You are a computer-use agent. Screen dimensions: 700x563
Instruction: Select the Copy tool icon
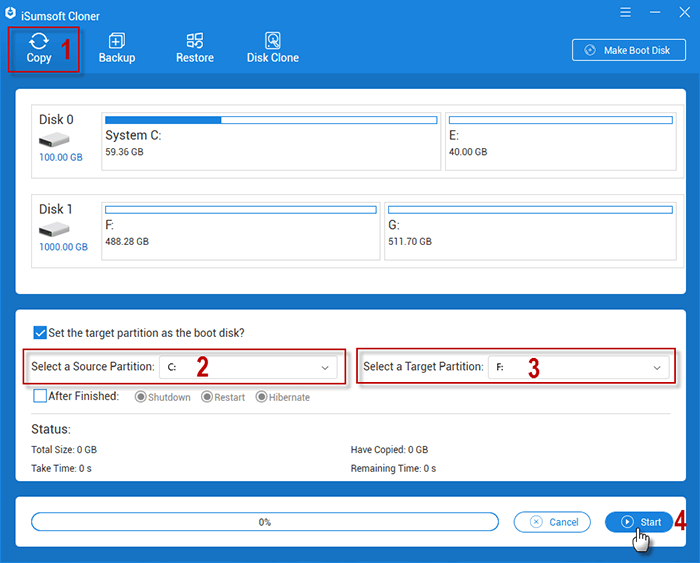(x=39, y=41)
